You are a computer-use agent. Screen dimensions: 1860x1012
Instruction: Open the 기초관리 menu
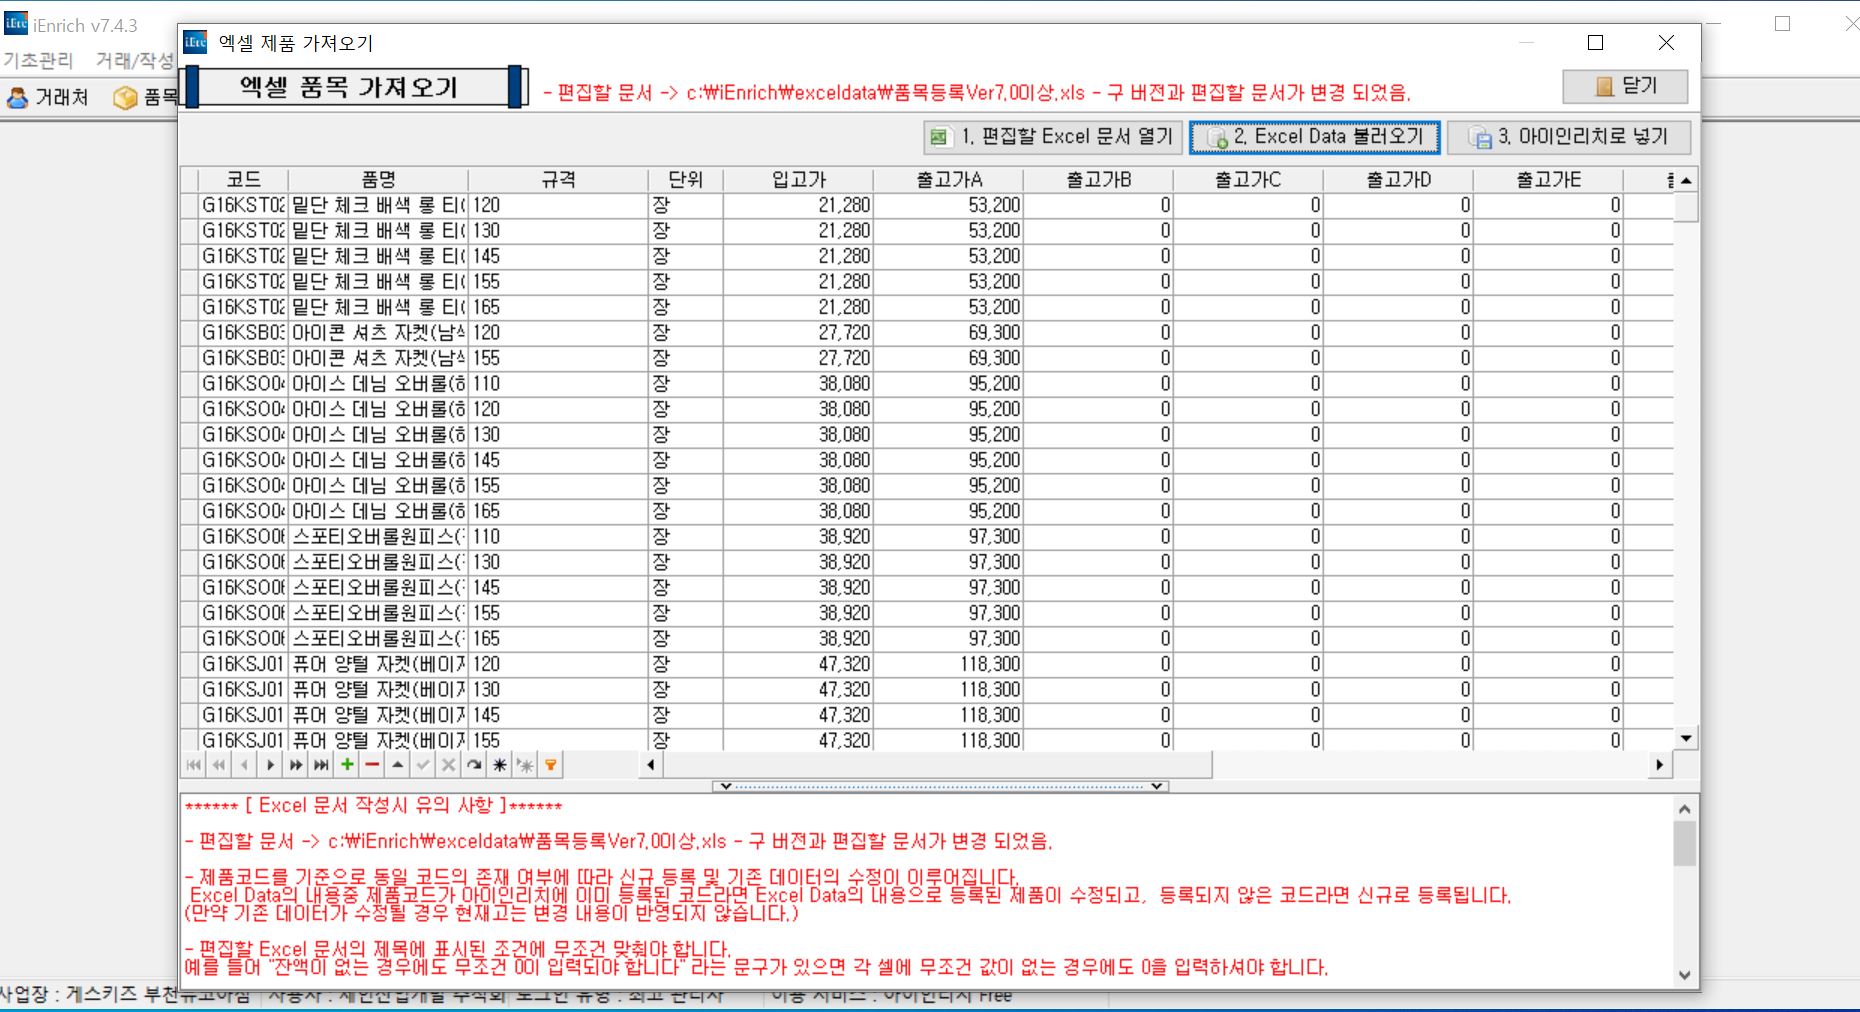(x=38, y=60)
